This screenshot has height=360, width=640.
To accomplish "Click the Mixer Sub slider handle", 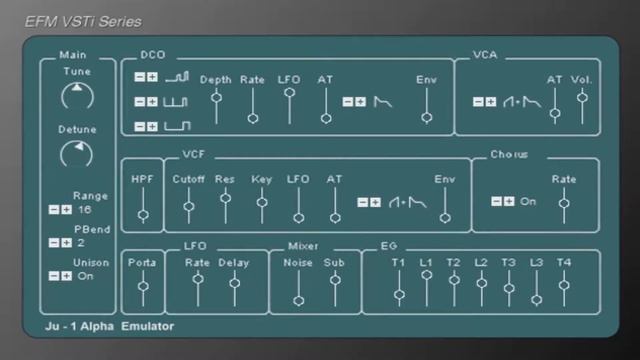I will point(335,280).
